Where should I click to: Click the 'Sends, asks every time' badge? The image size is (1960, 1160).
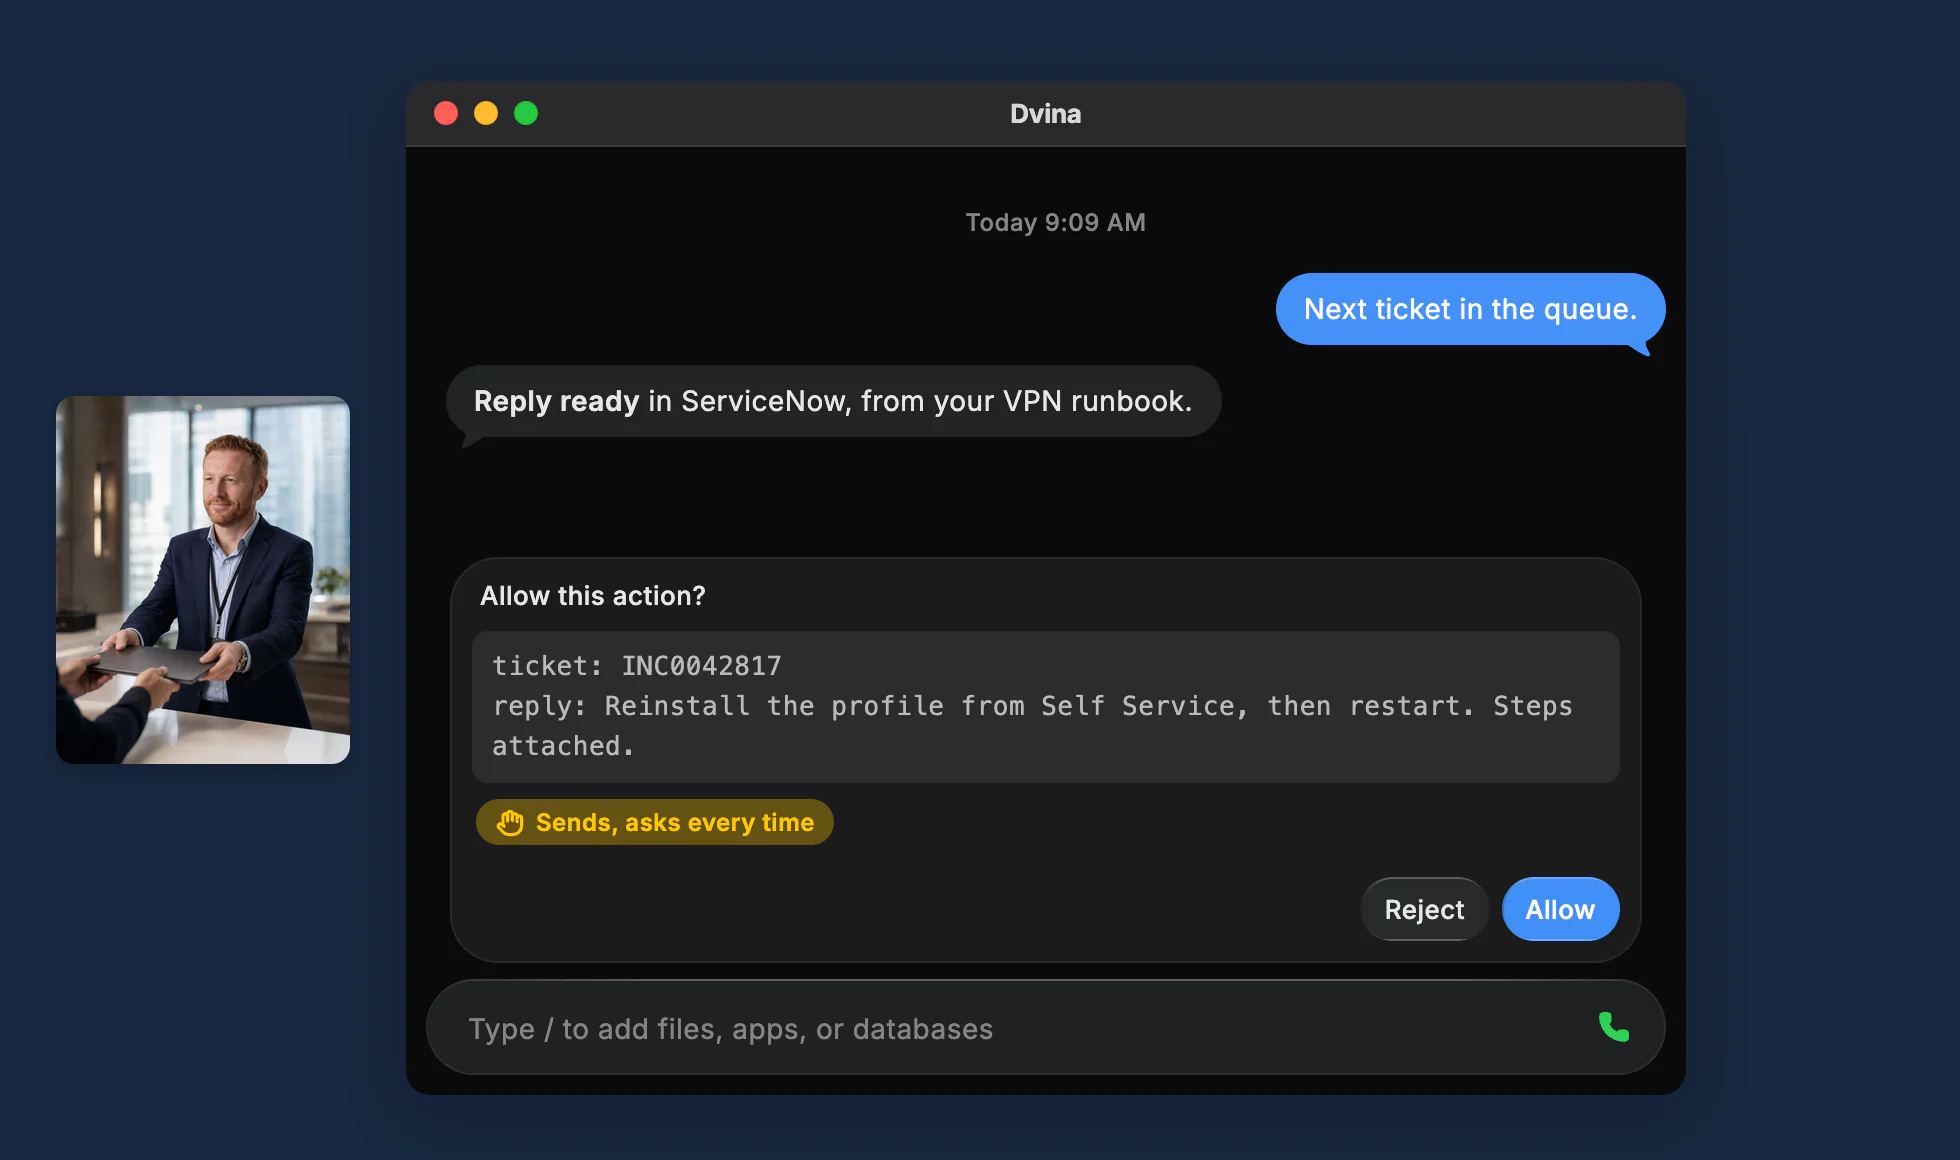click(x=654, y=822)
